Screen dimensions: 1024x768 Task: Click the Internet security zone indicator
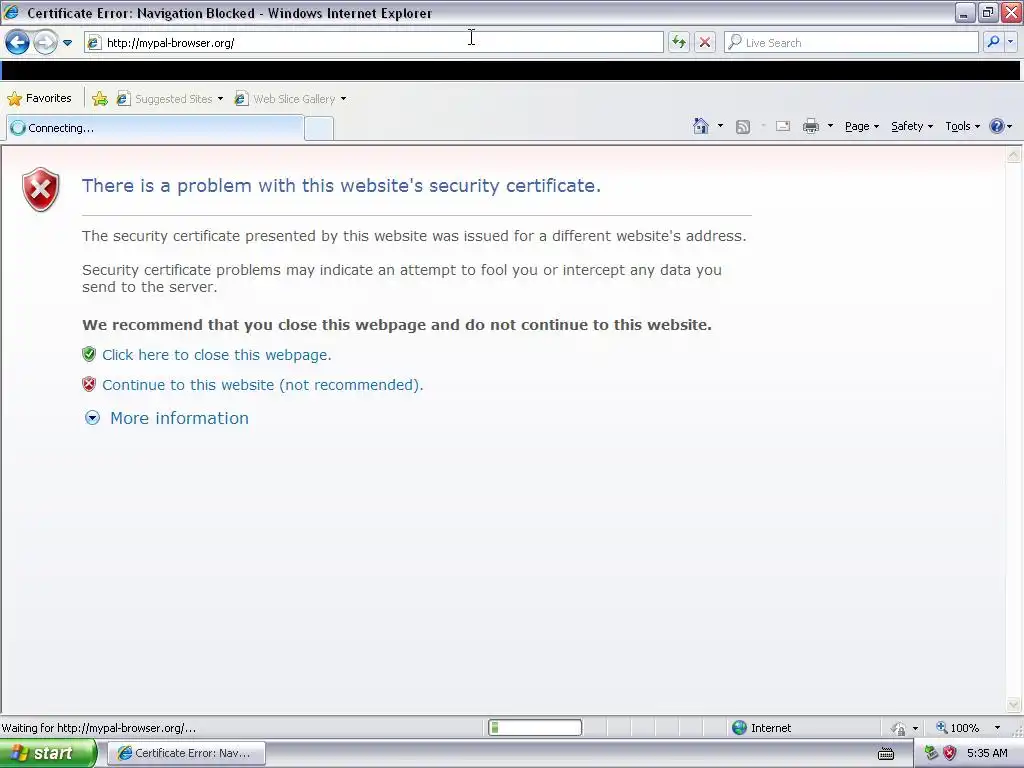pos(761,728)
